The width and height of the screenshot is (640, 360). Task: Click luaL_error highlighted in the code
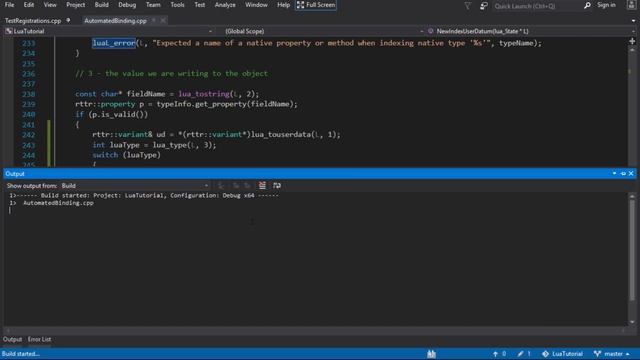click(x=114, y=43)
